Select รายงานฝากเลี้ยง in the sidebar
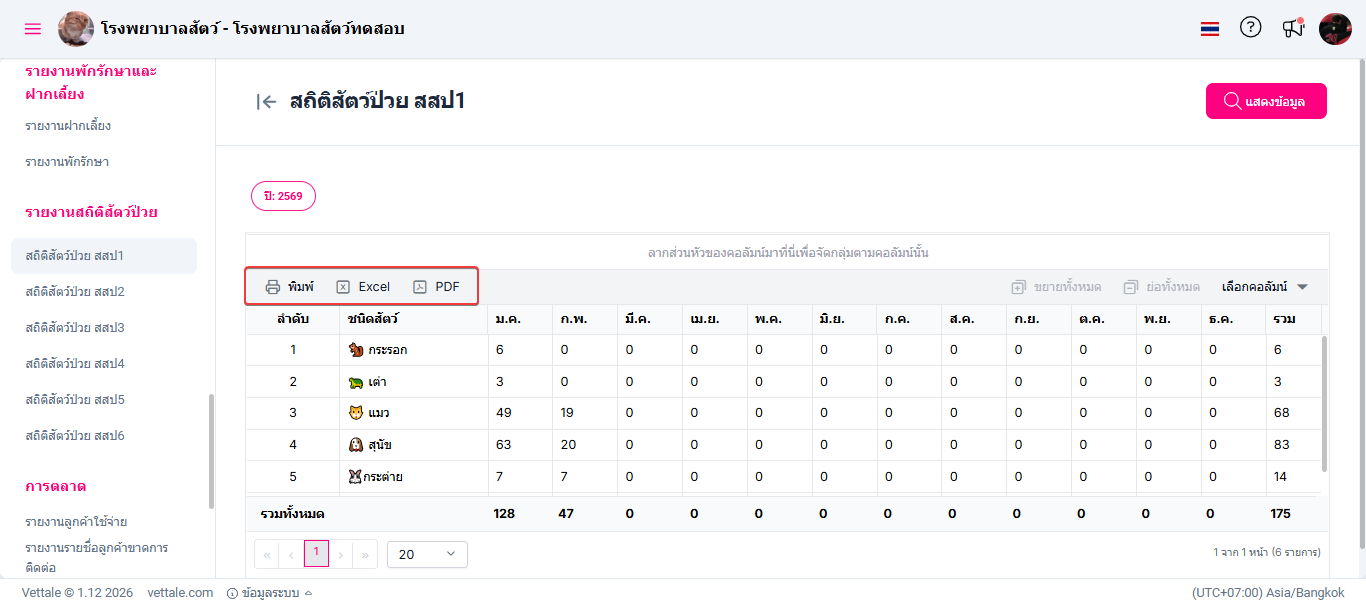The width and height of the screenshot is (1366, 607). 68,126
